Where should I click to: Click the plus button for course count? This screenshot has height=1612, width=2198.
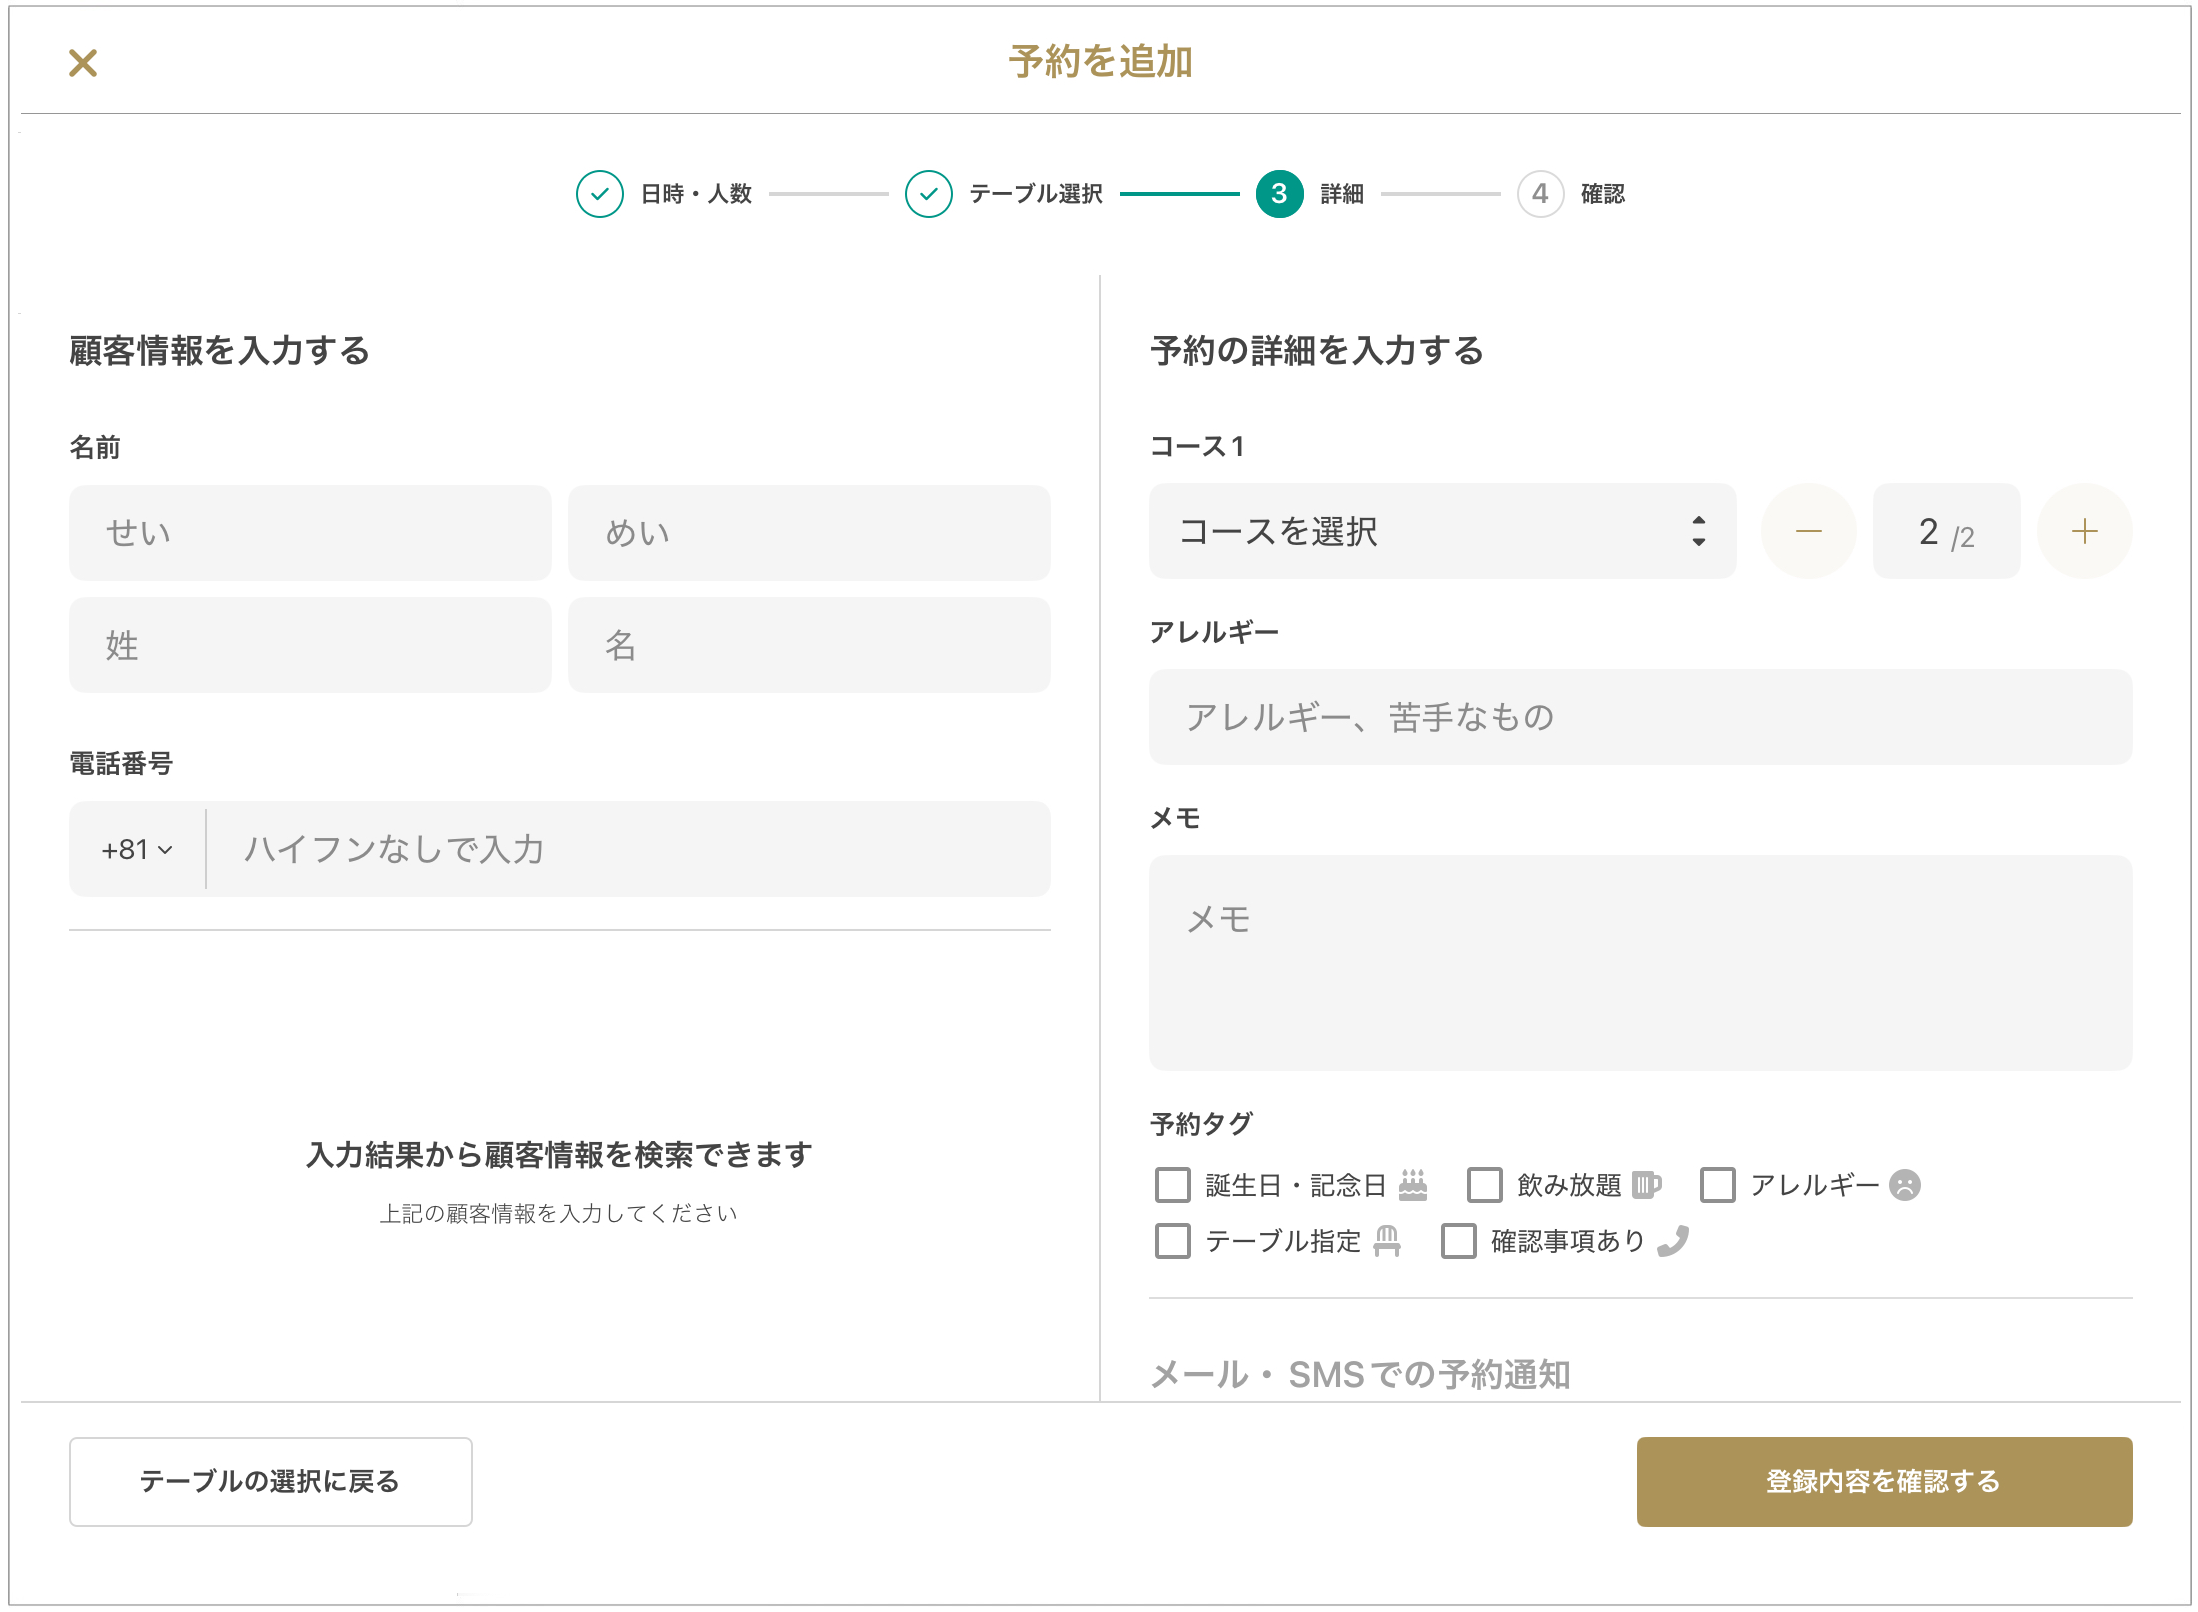click(2084, 531)
